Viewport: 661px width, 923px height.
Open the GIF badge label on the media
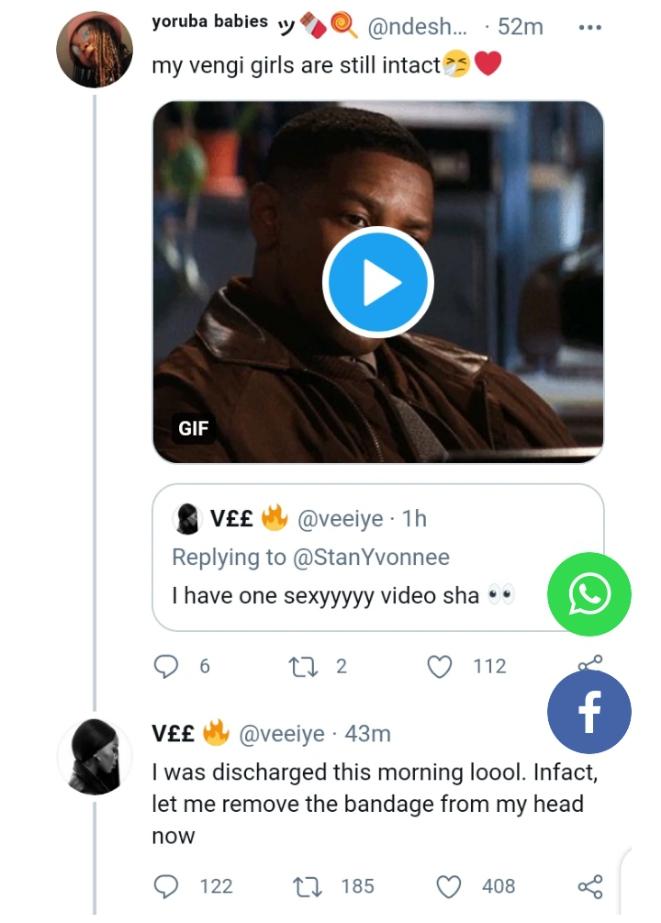click(x=193, y=429)
